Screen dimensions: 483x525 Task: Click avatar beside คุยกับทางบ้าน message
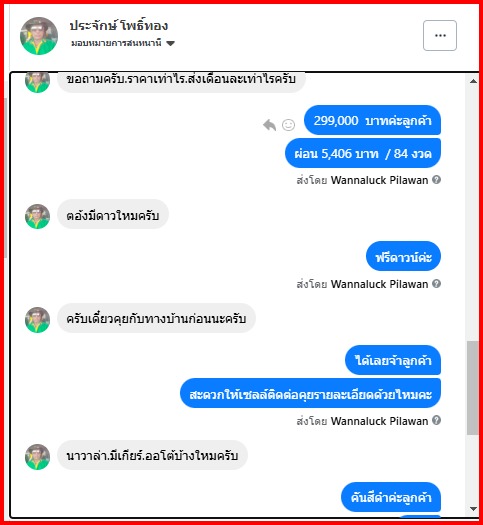pos(37,320)
